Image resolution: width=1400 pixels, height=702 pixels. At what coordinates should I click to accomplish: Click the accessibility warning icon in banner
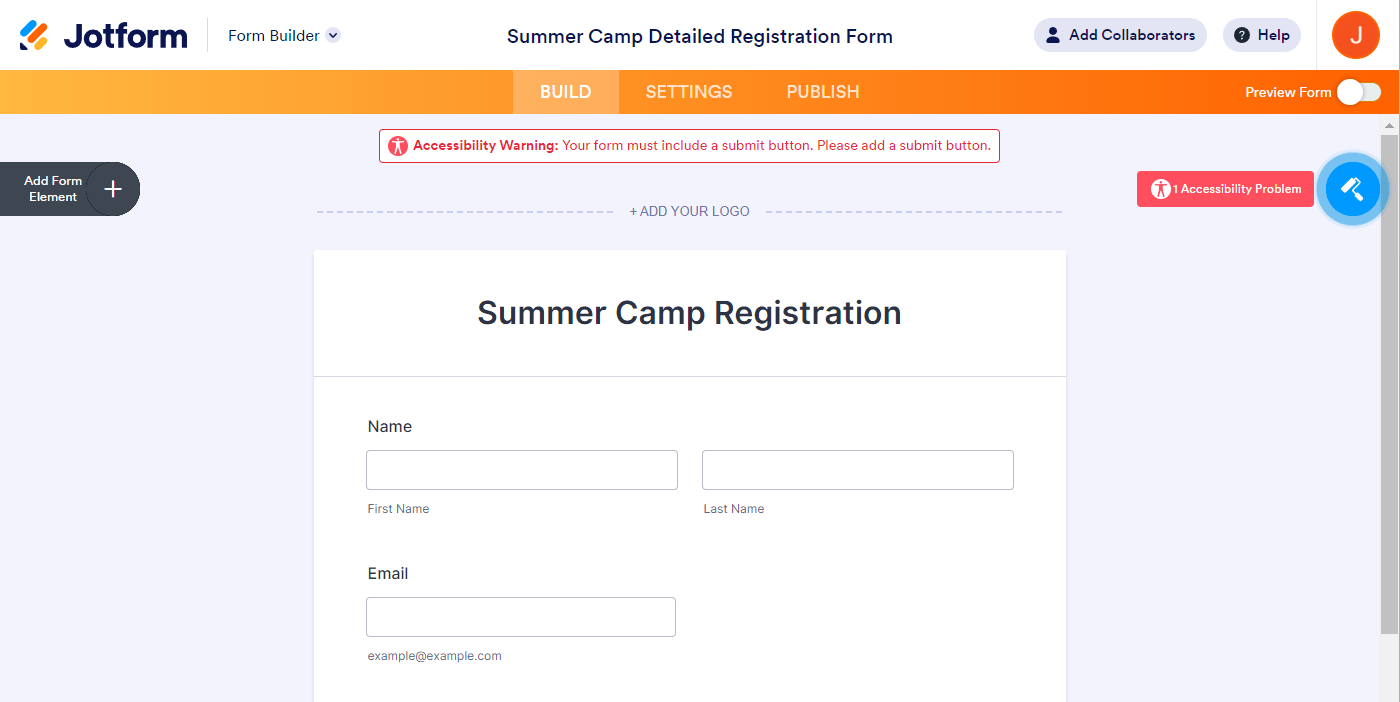coord(398,146)
